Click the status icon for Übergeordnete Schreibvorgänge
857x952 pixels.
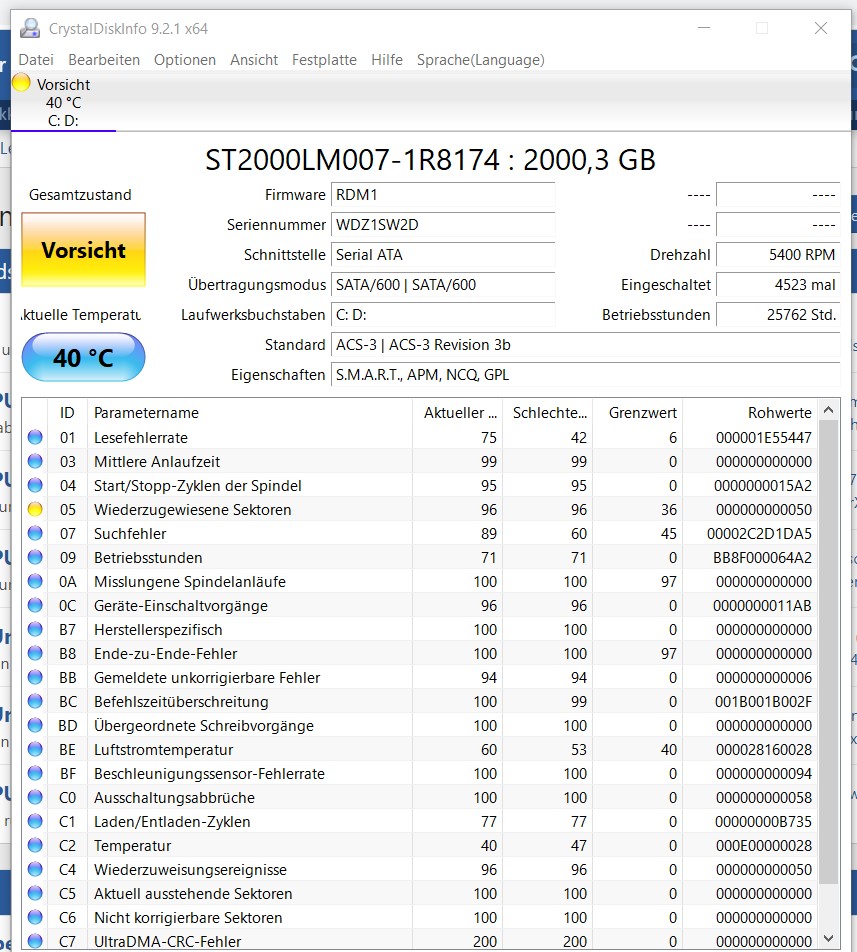click(35, 725)
